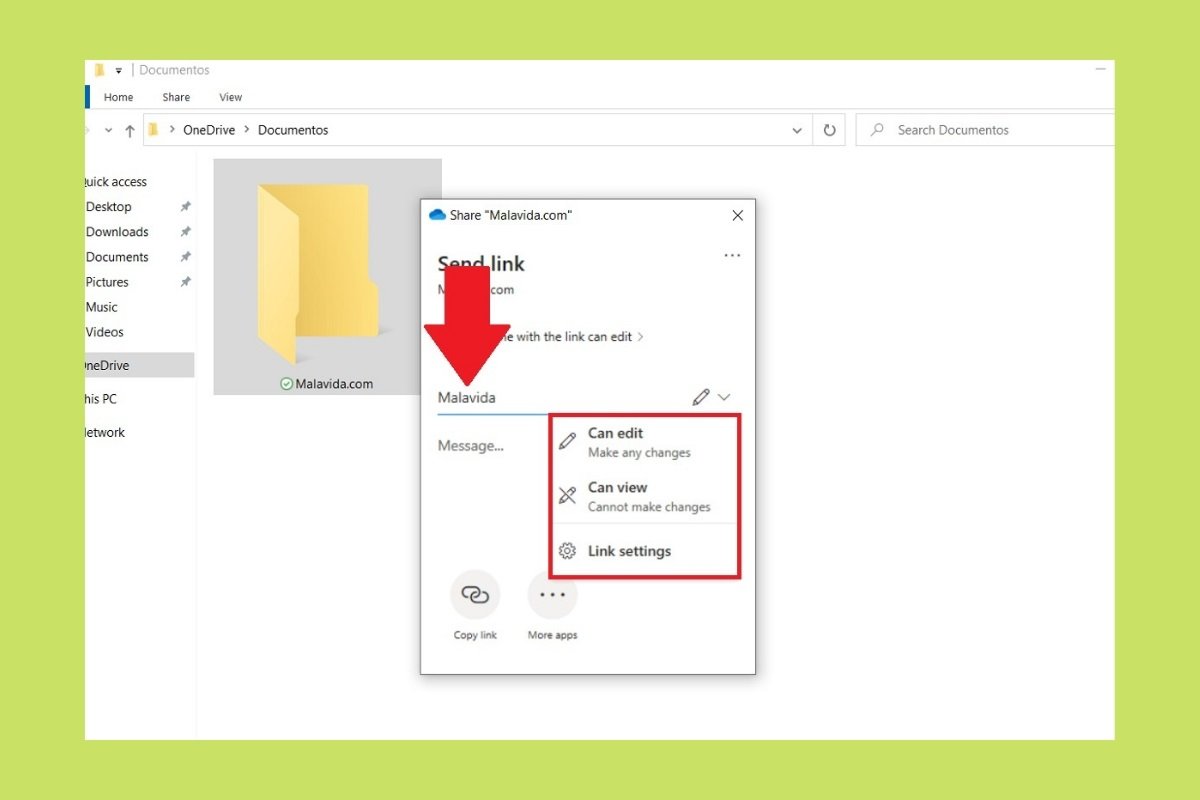1200x800 pixels.
Task: Select OneDrive in the navigation pane
Action: 139,366
